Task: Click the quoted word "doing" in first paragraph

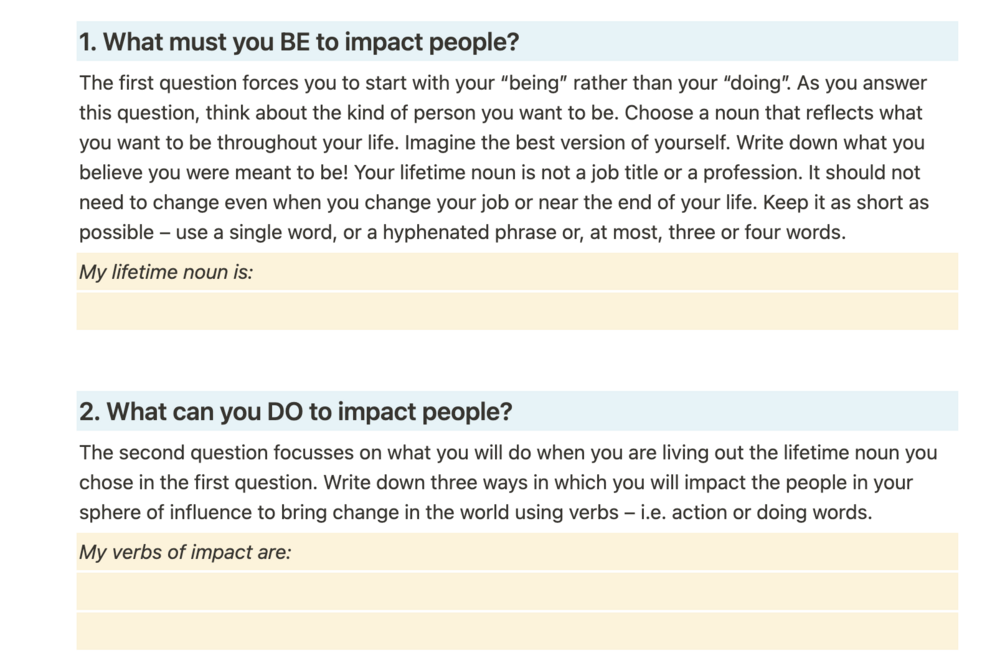Action: 756,83
